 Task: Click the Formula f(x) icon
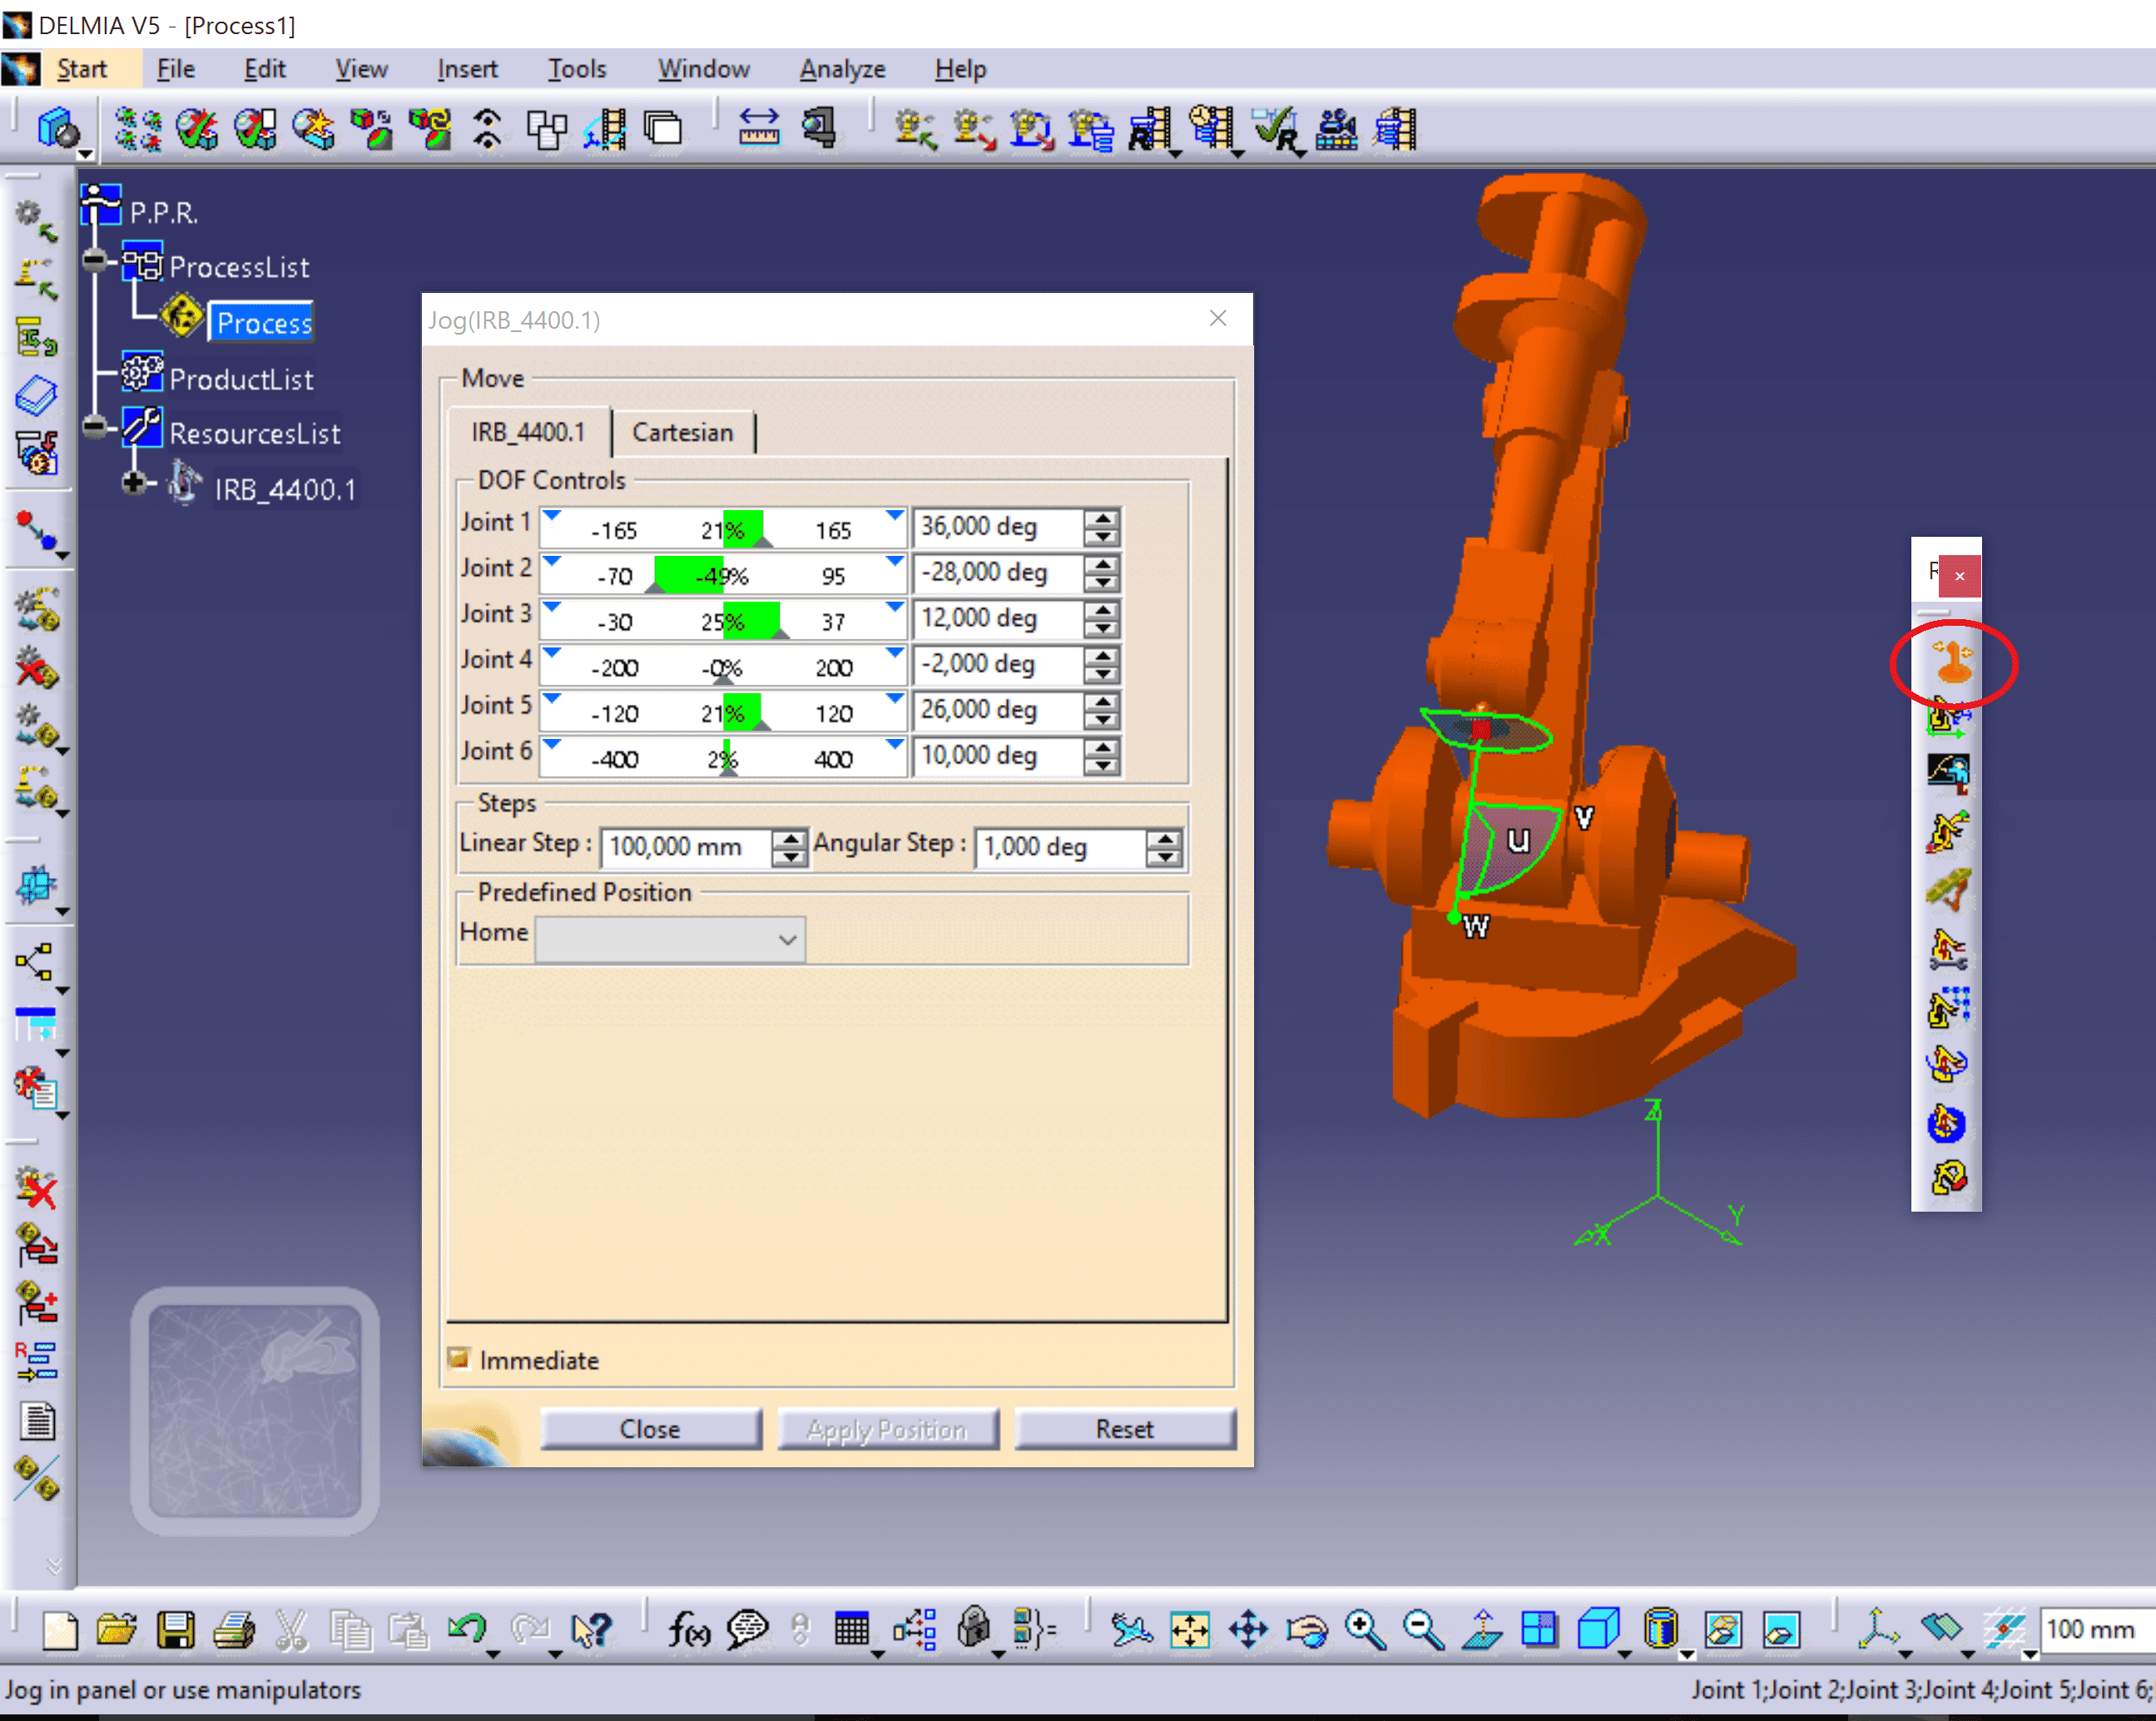pos(689,1630)
